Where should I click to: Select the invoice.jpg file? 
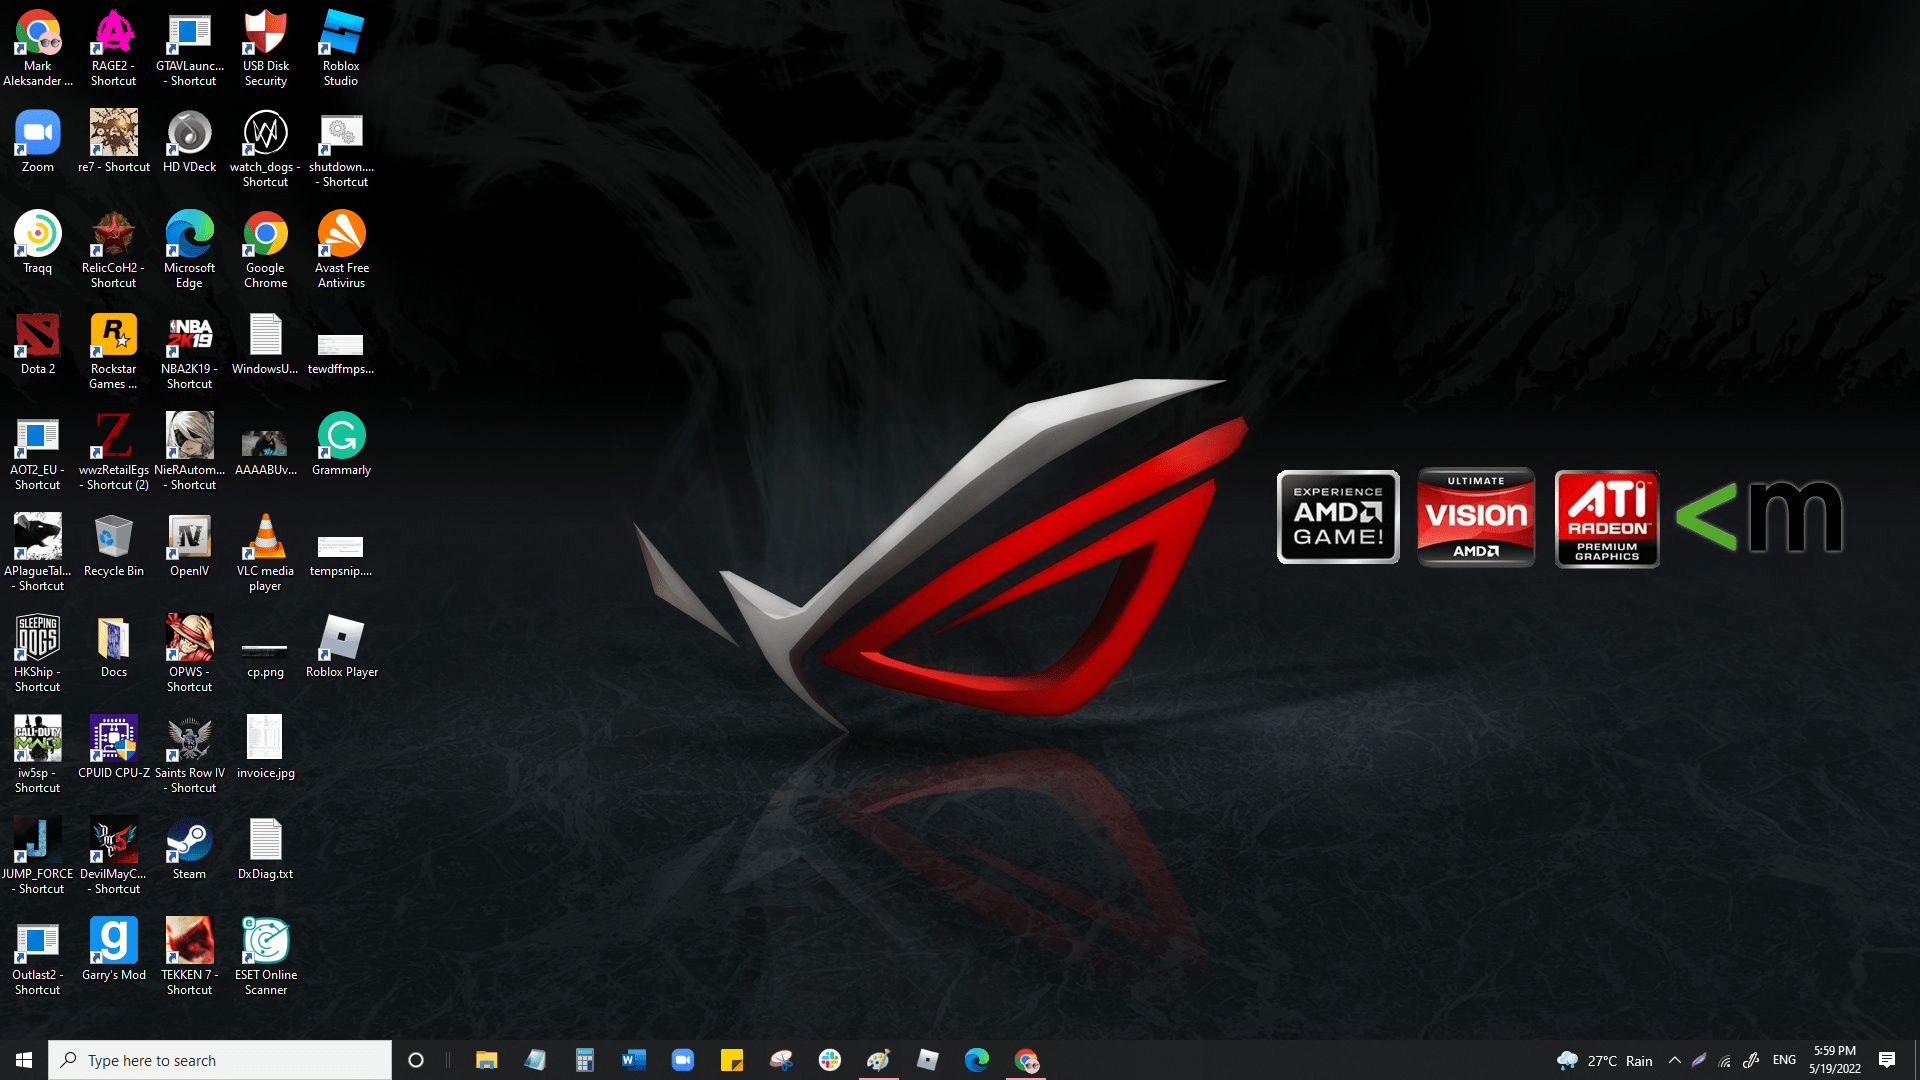point(265,748)
